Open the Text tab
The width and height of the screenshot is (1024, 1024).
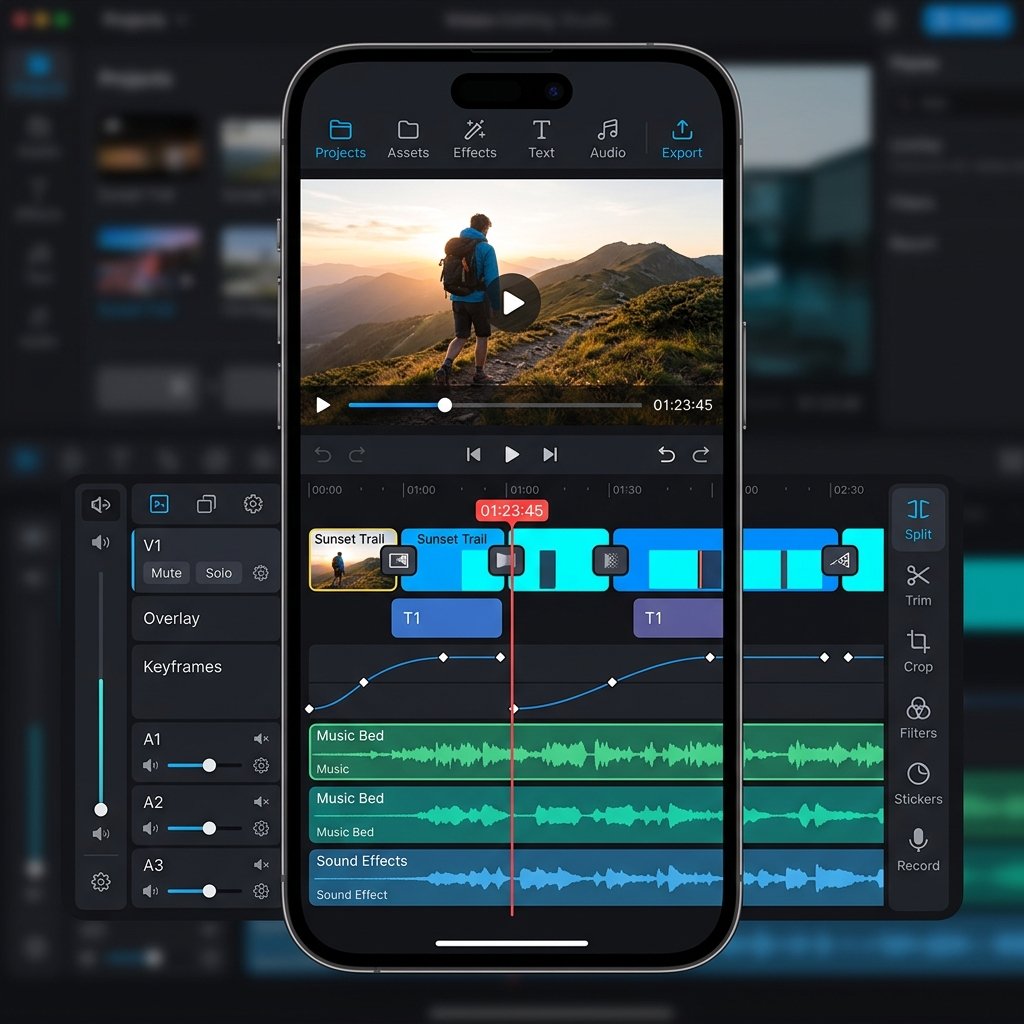[541, 140]
